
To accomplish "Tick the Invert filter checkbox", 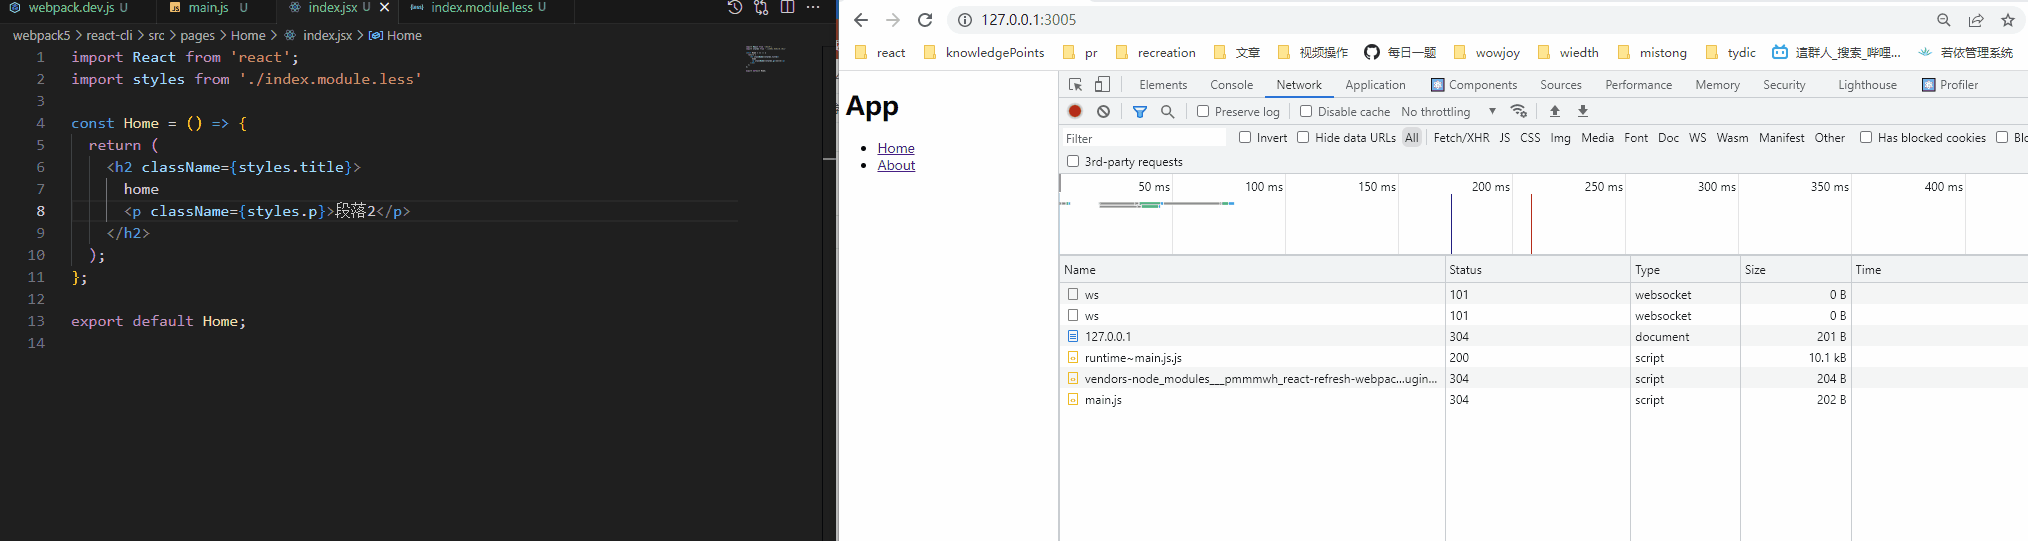I will (1245, 137).
